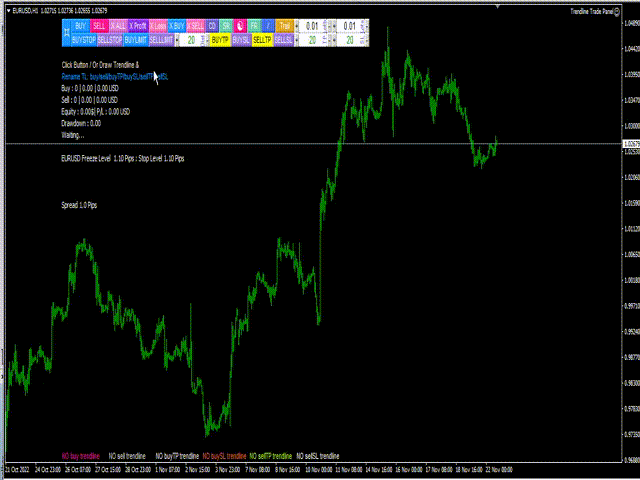Click the second 0.01 lot size field

tap(350, 26)
